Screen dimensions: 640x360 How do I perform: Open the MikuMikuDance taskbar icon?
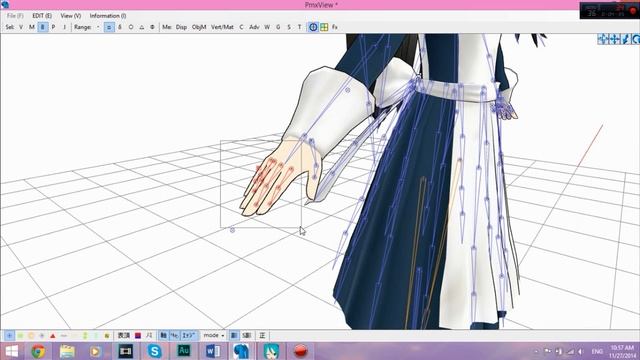[x=271, y=351]
